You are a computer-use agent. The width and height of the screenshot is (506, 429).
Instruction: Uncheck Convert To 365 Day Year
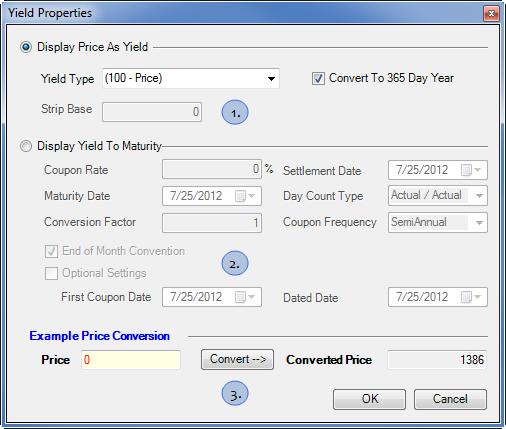[x=318, y=79]
